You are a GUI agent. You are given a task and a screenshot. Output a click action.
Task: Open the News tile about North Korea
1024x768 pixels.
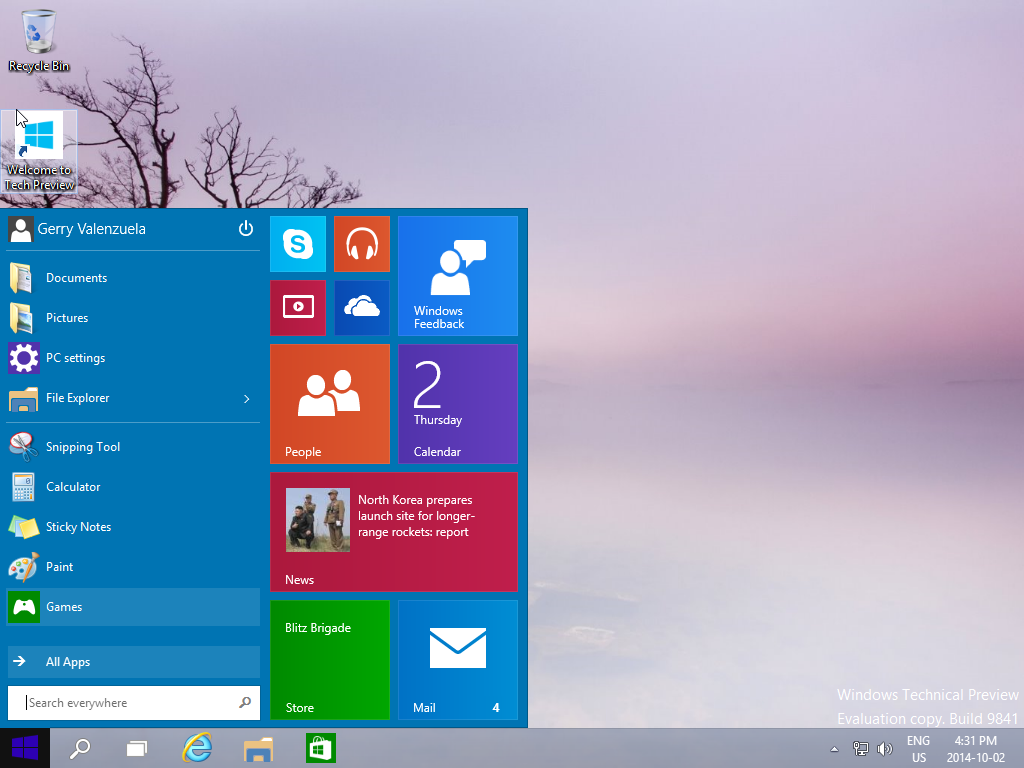click(x=394, y=532)
